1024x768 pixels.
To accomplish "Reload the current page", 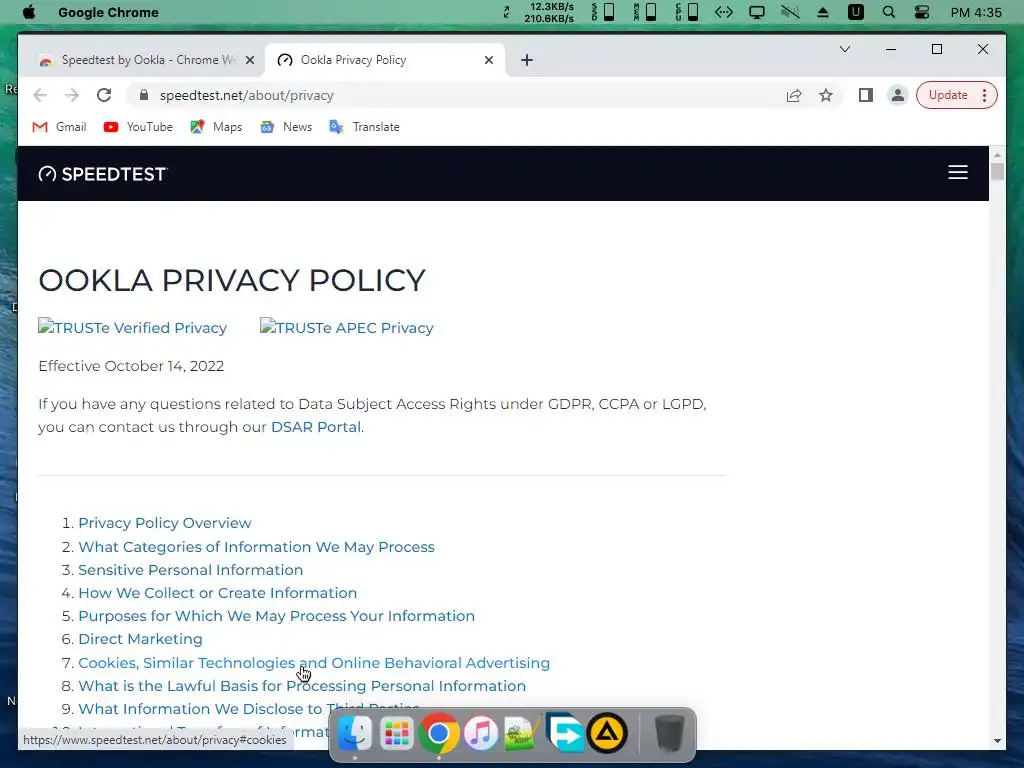I will coord(104,95).
